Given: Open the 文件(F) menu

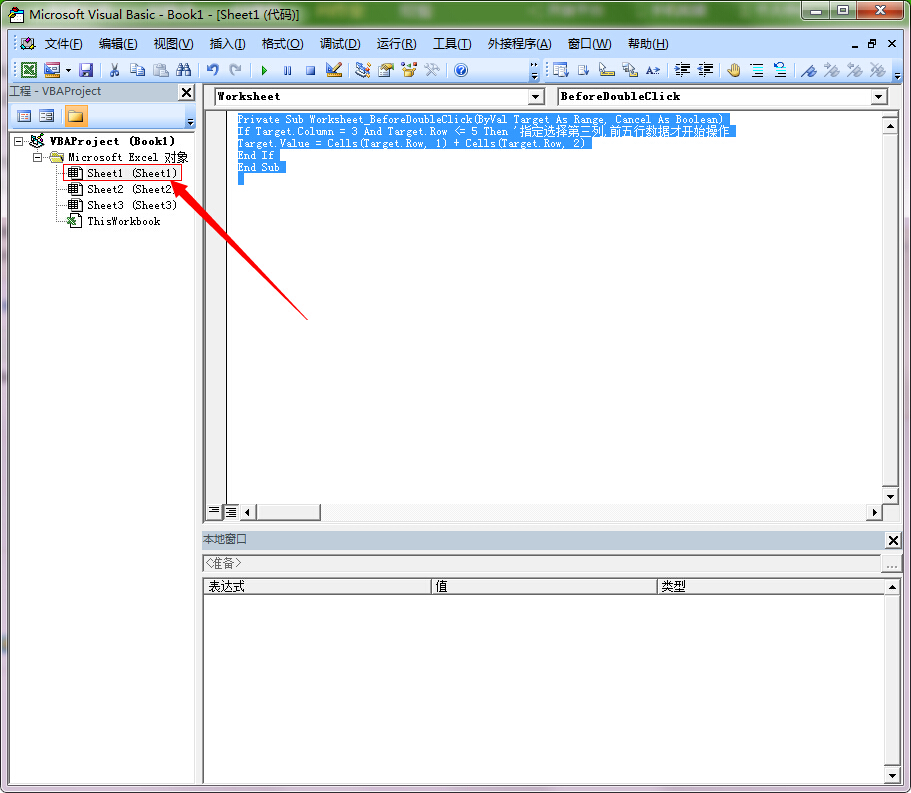Looking at the screenshot, I should (63, 44).
